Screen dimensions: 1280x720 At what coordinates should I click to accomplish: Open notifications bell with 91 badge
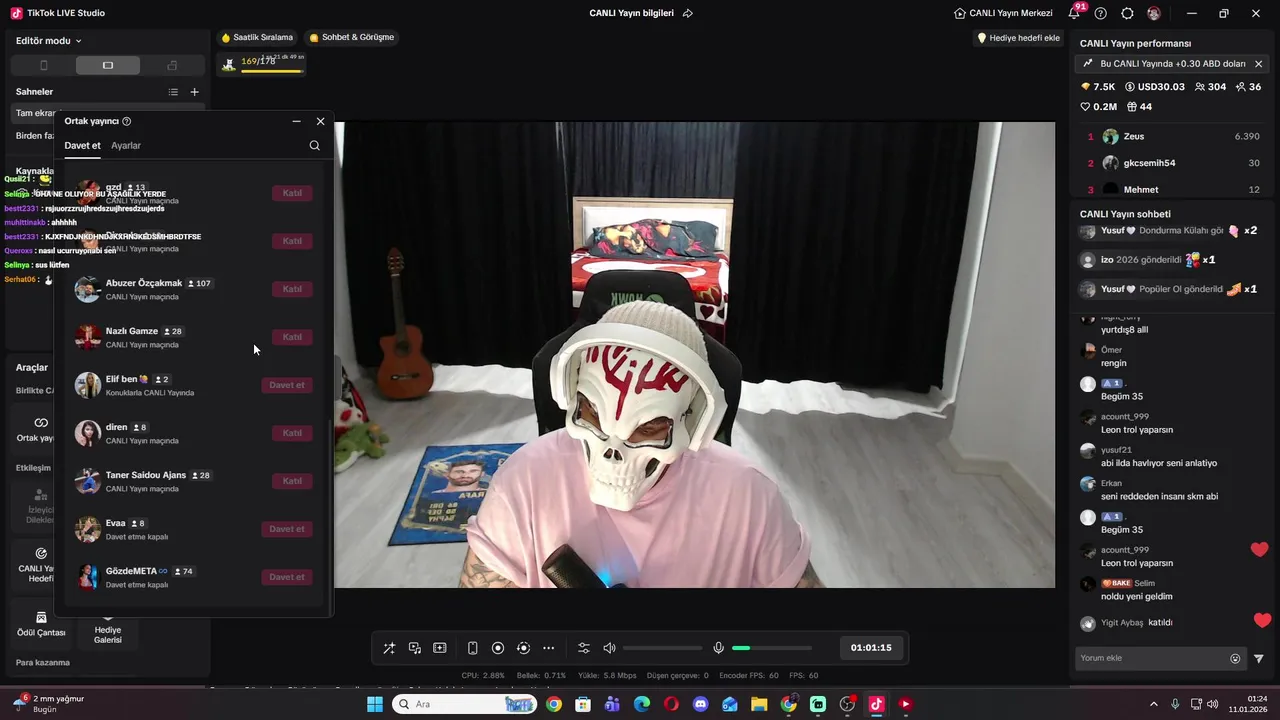(1075, 13)
